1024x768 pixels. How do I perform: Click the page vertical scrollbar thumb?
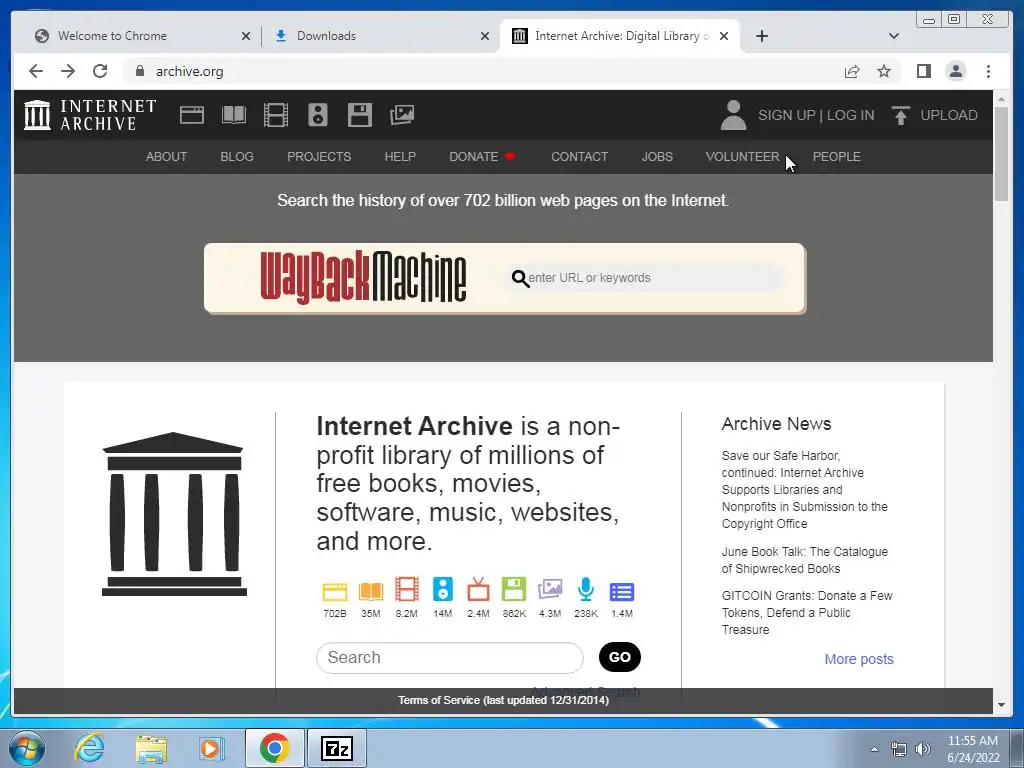(1001, 154)
